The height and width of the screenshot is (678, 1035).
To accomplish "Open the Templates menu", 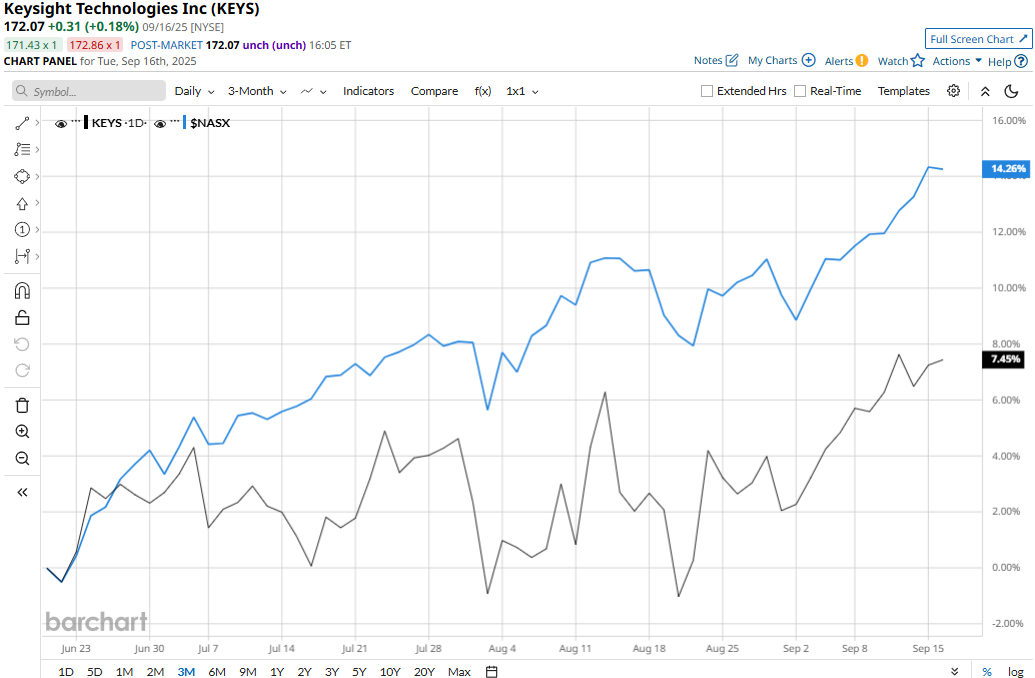I will tap(904, 91).
